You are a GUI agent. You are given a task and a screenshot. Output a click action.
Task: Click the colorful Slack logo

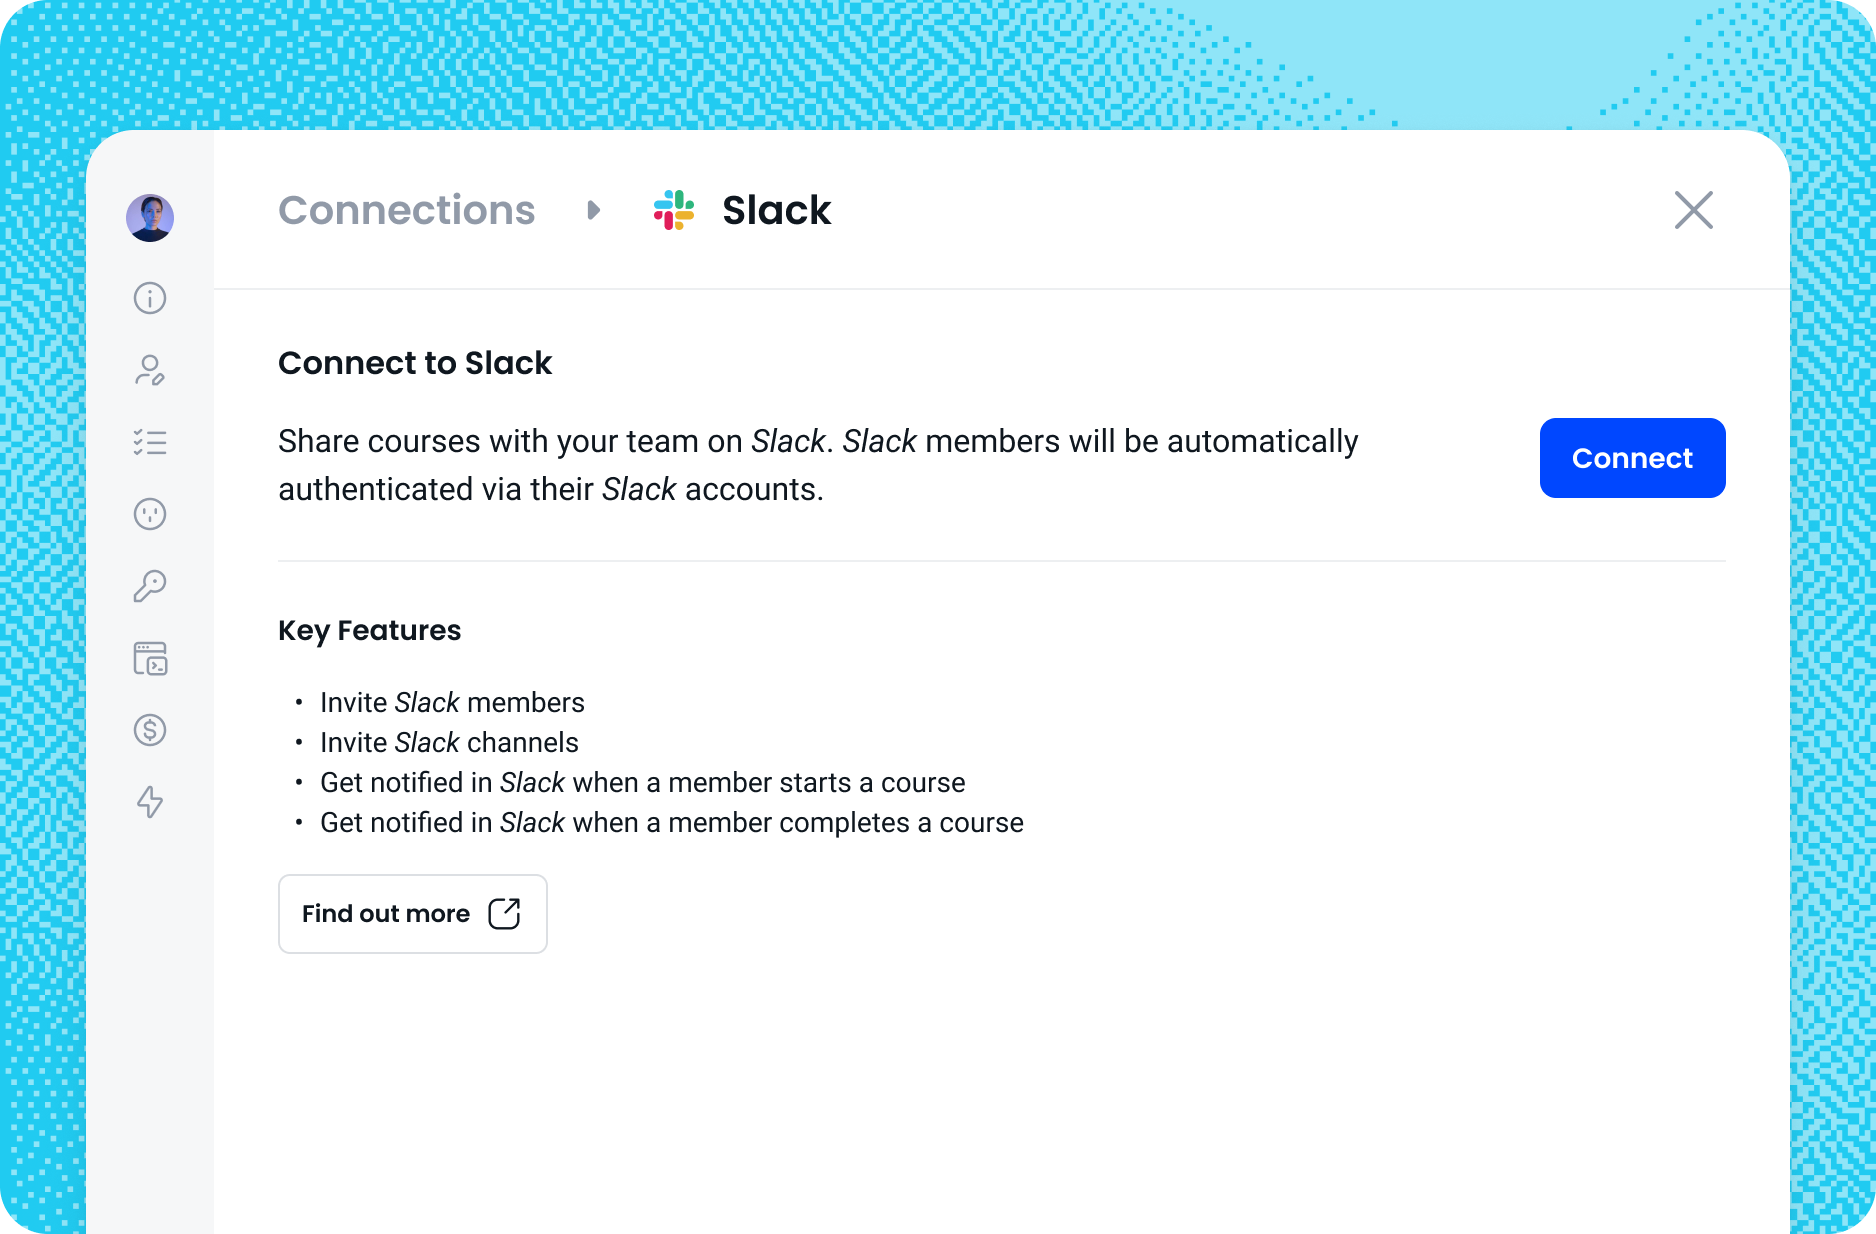pos(674,210)
